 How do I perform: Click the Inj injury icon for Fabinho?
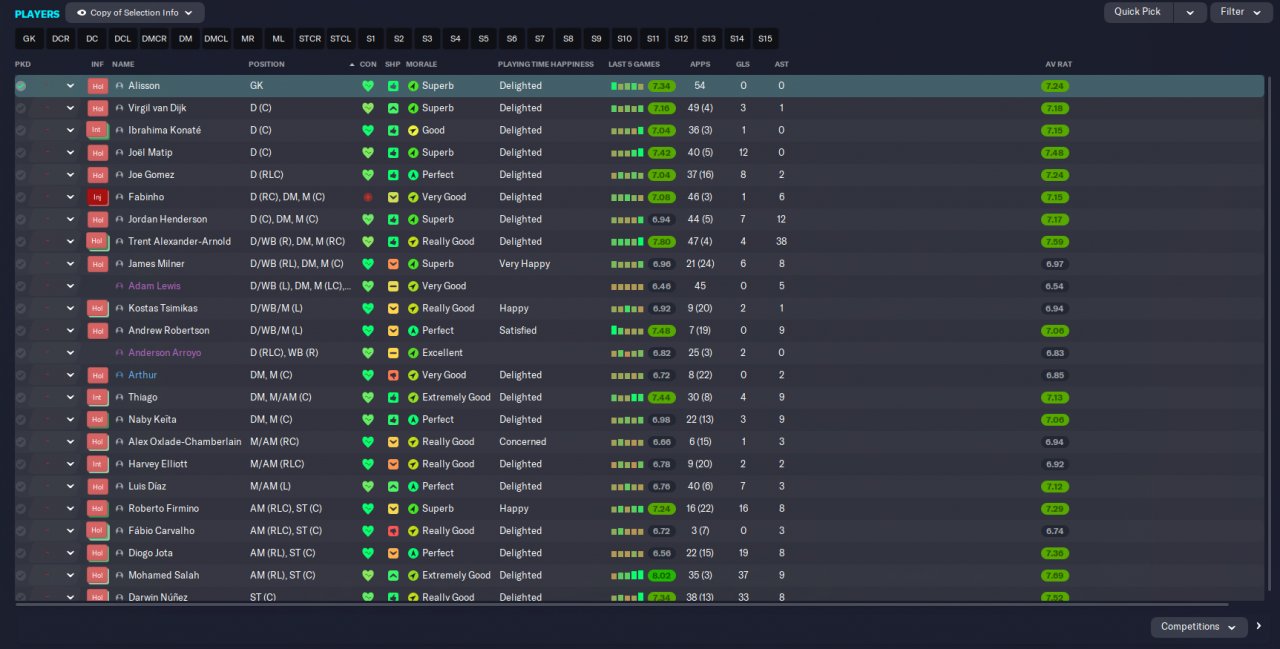tap(97, 197)
